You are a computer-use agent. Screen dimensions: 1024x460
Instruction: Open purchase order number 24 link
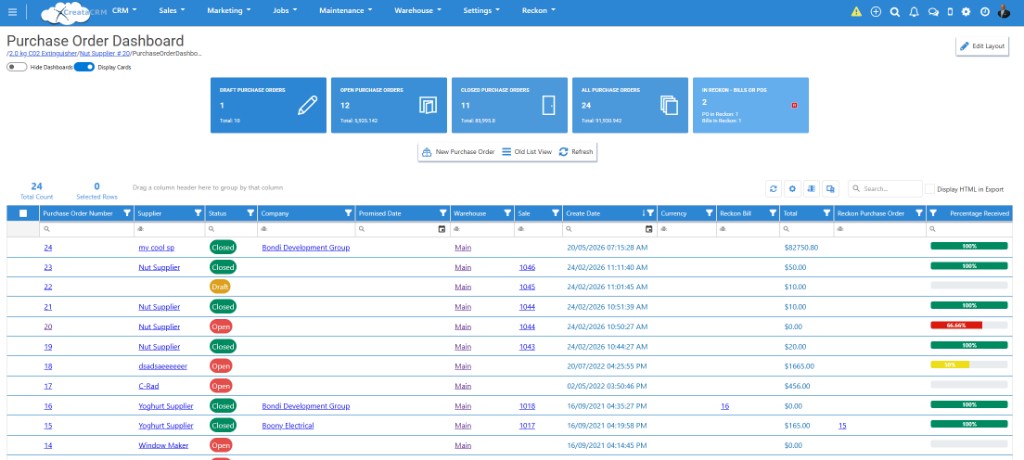click(48, 248)
